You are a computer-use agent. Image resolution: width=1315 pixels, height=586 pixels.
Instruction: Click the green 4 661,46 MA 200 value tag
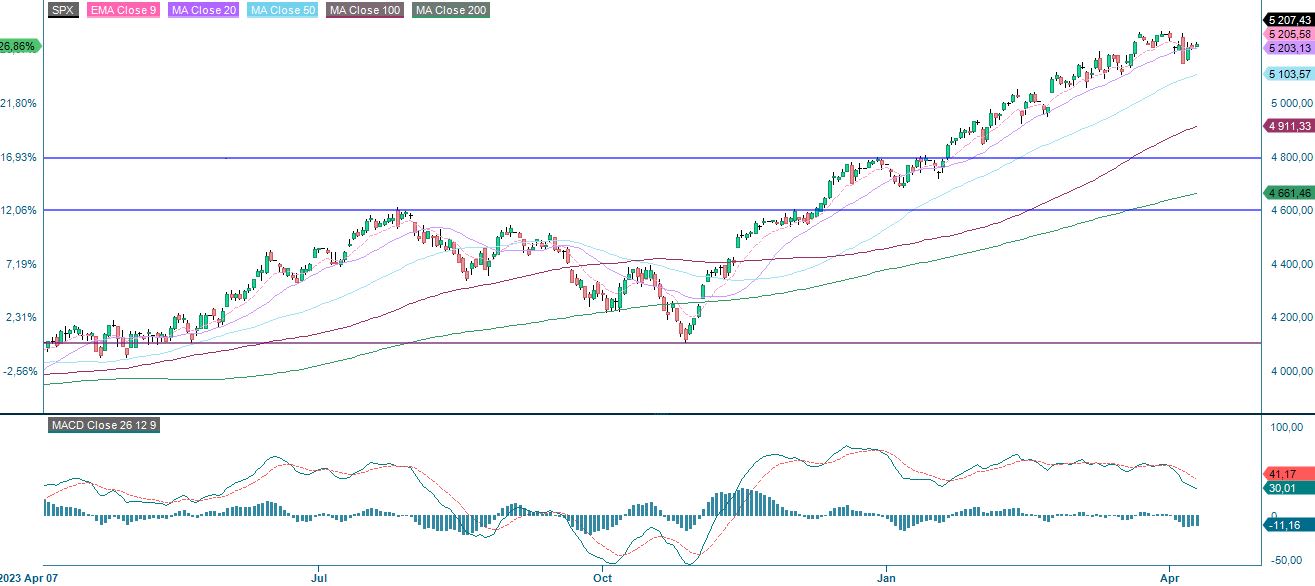click(1288, 192)
